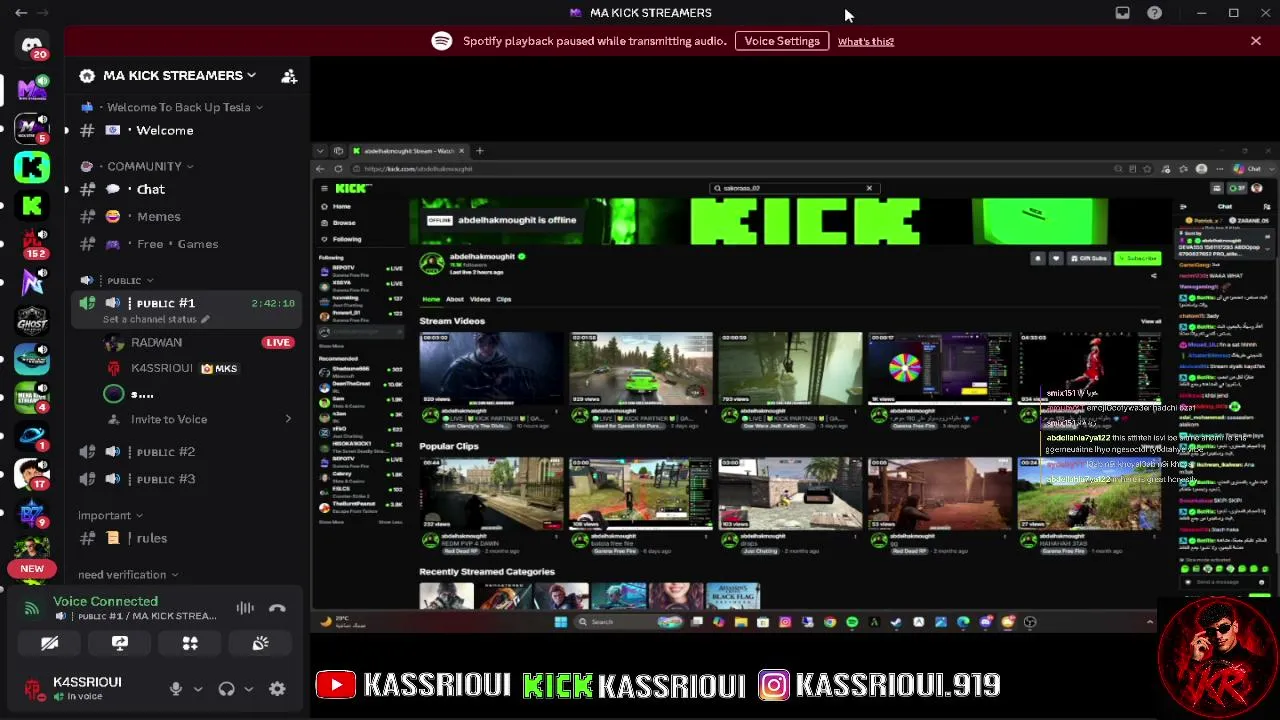Open a new tab in streamed browser
This screenshot has height=720, width=1280.
tap(480, 151)
